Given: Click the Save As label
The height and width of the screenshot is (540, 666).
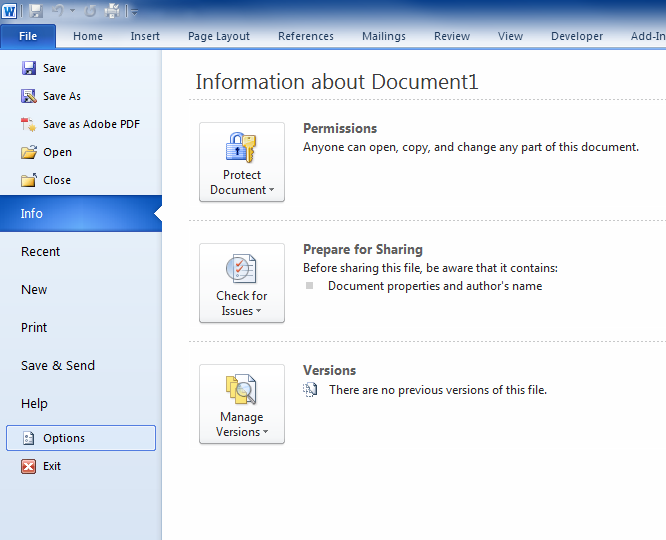Looking at the screenshot, I should click(x=62, y=96).
